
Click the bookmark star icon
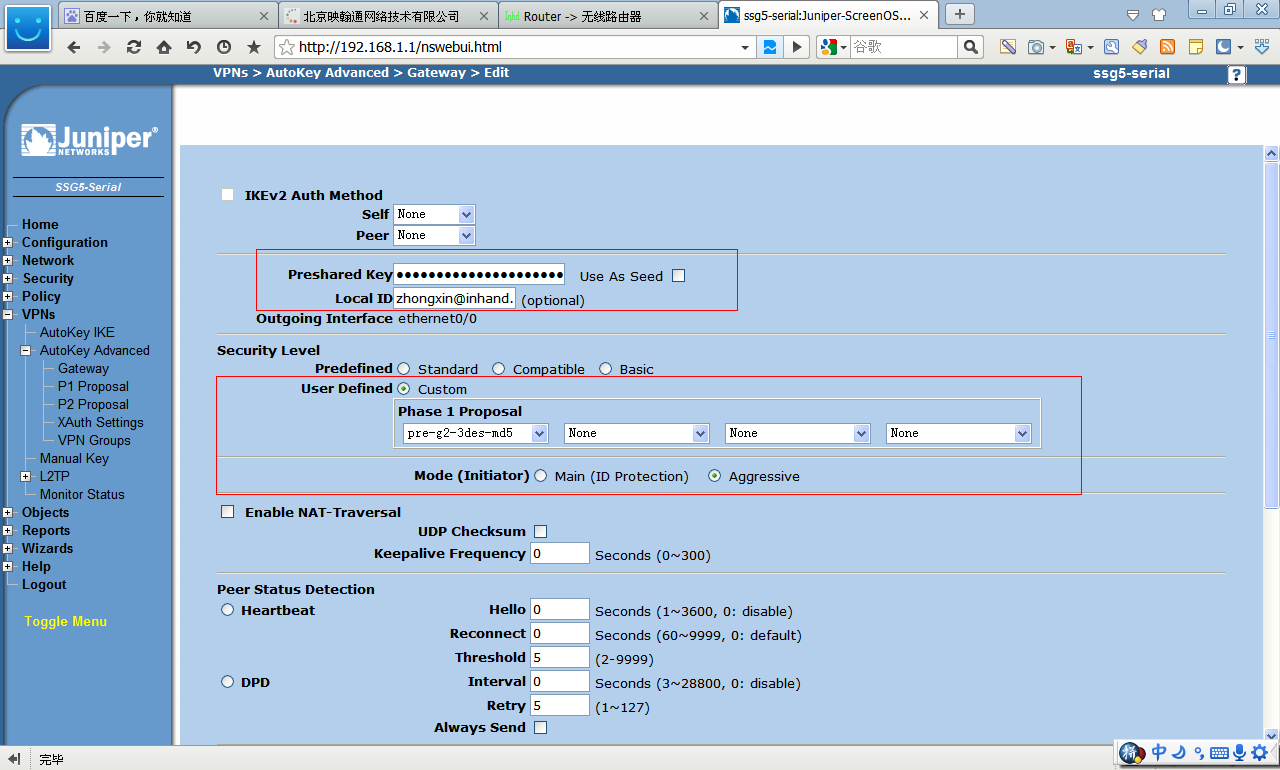(x=254, y=47)
